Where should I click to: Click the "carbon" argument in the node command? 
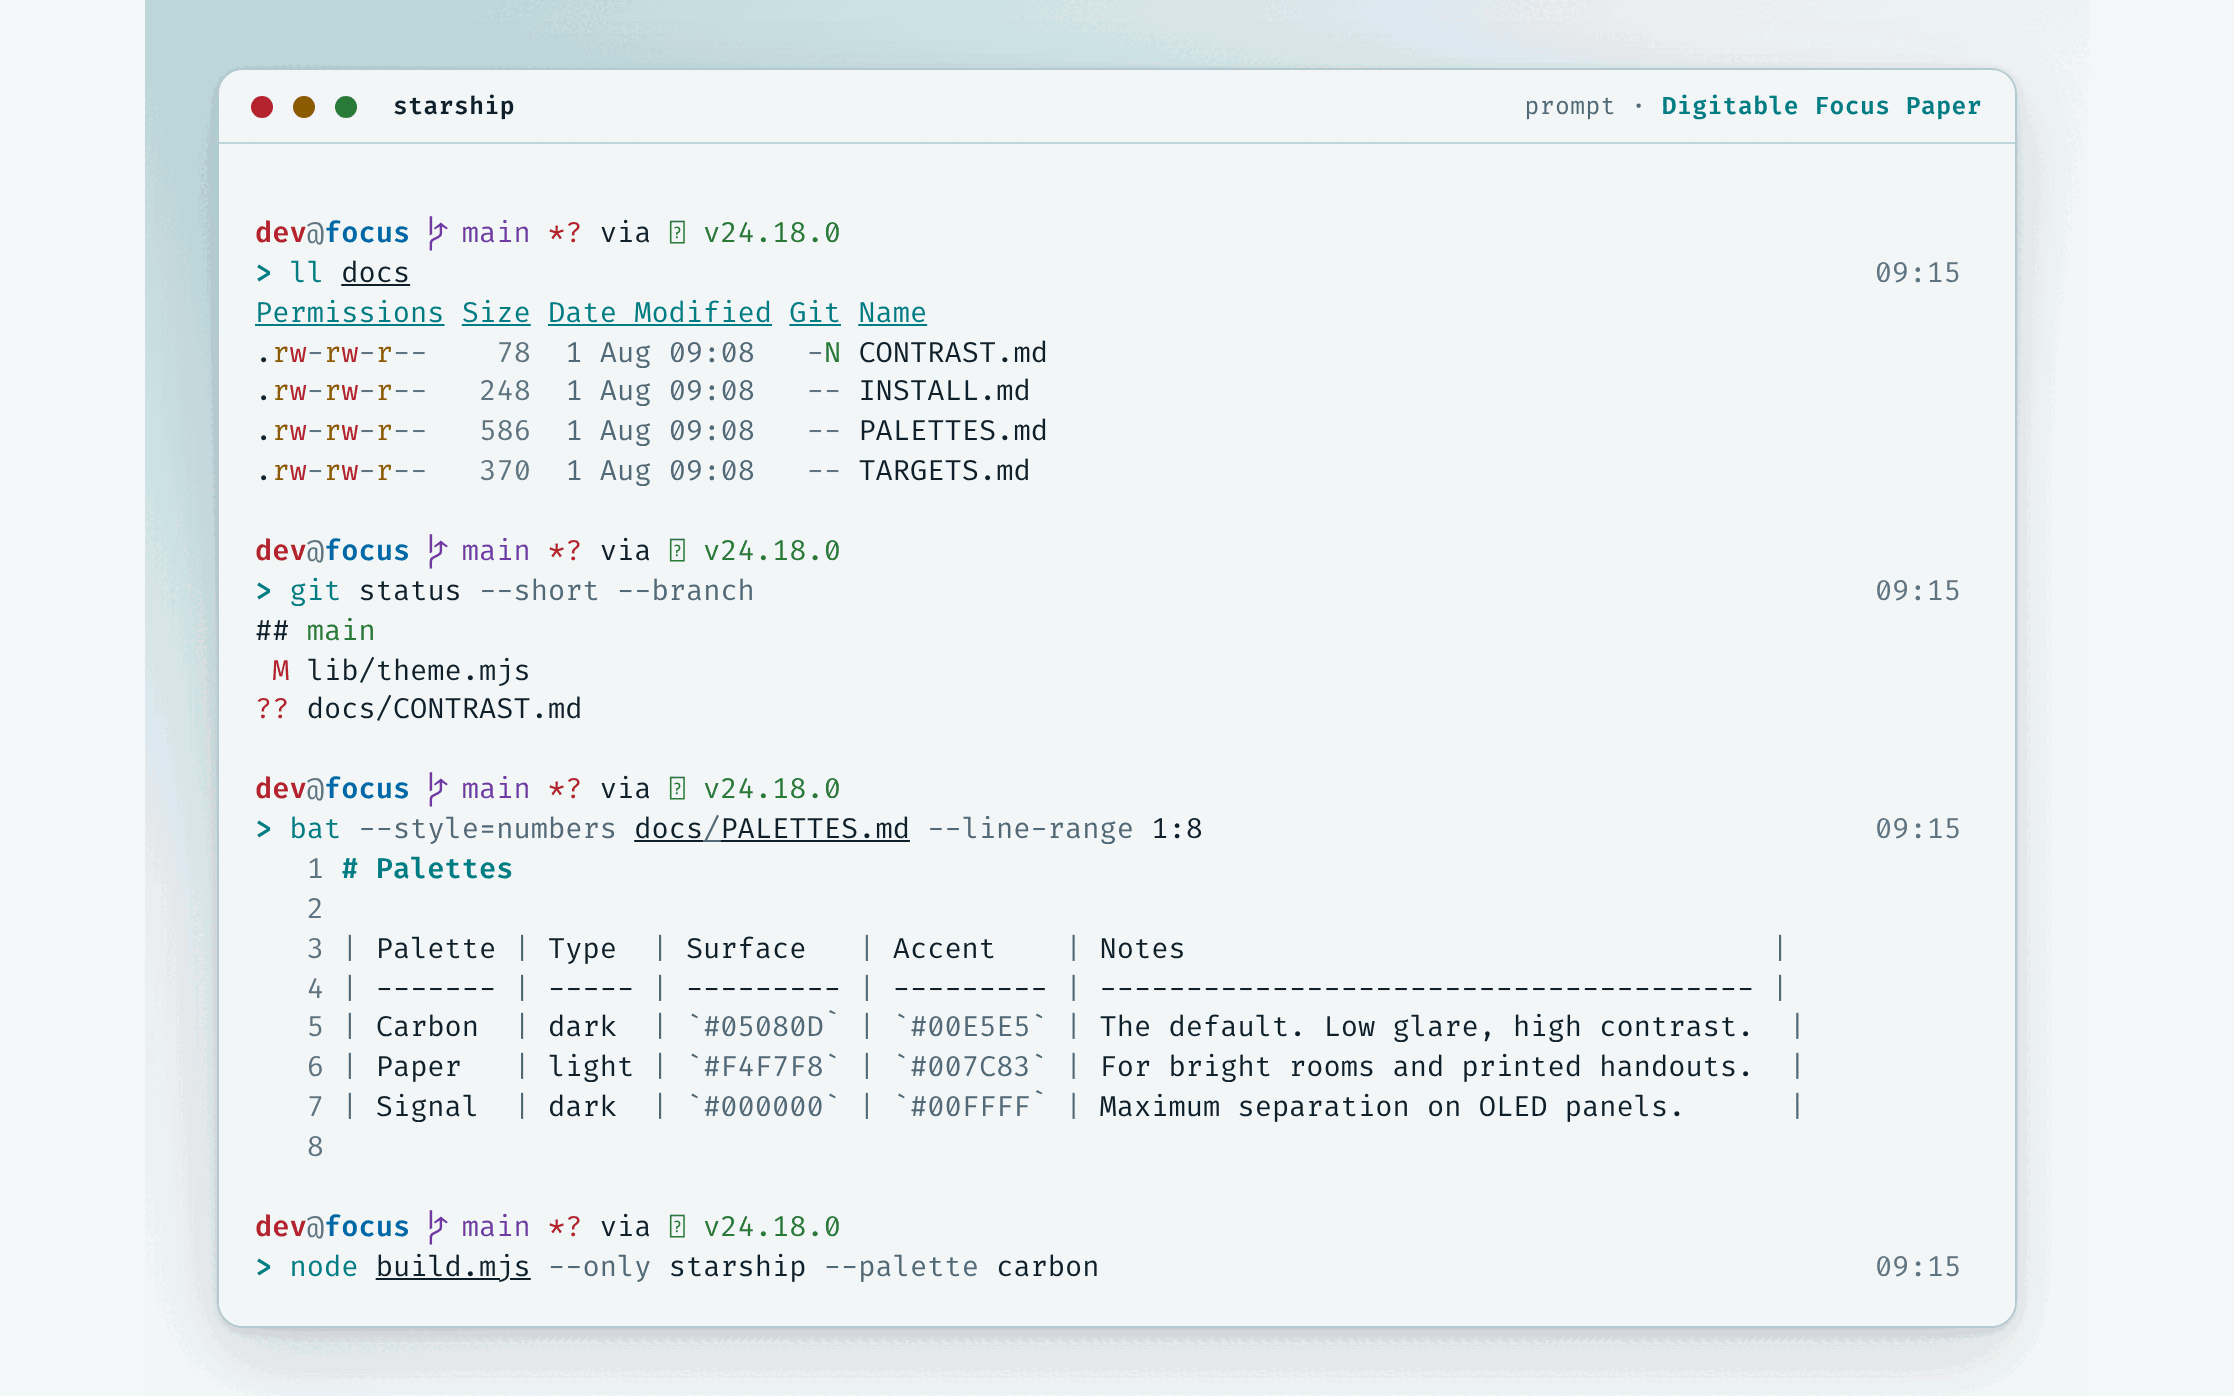pos(1048,1267)
